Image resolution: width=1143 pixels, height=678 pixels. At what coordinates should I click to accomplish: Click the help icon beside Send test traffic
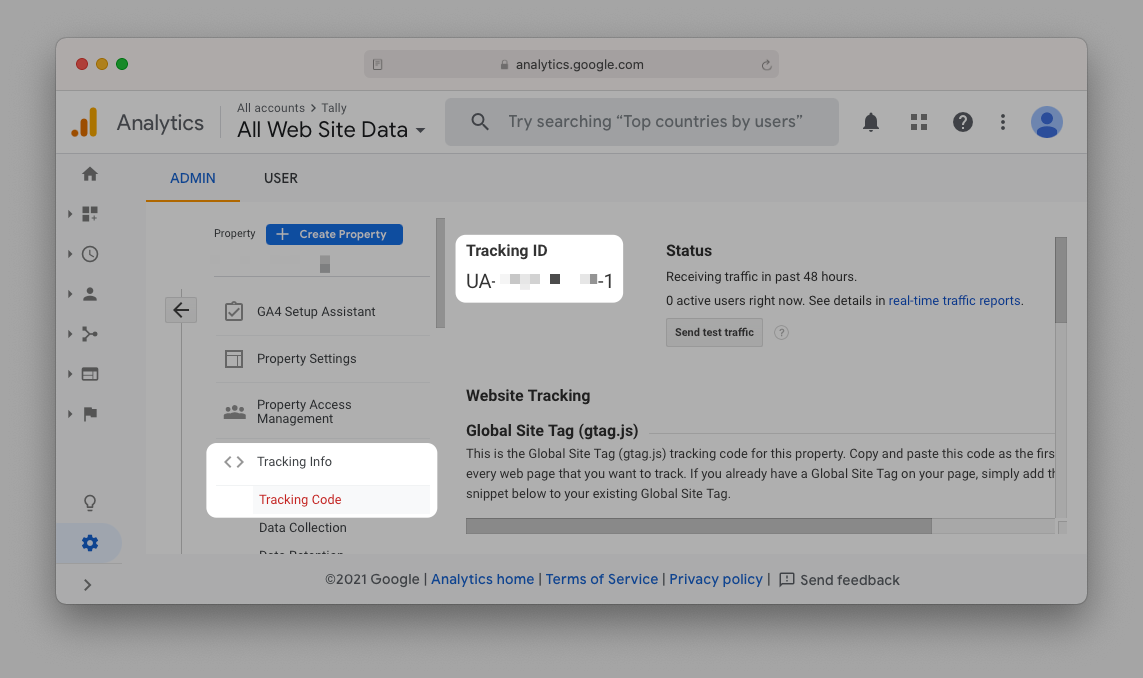tap(781, 332)
